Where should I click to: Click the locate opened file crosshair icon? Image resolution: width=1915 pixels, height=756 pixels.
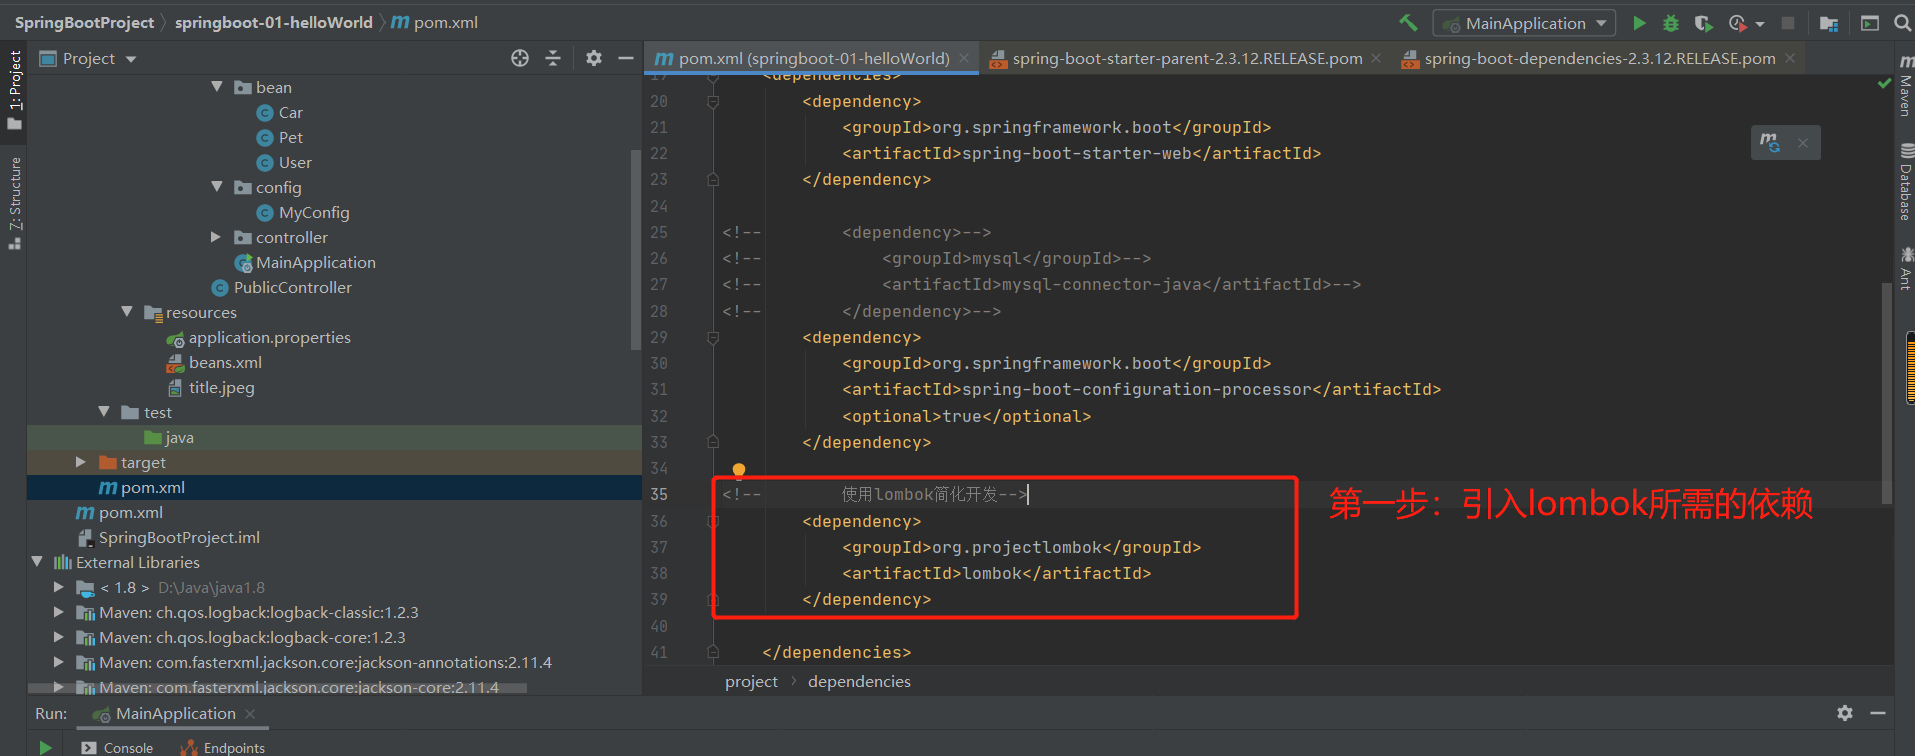[520, 58]
